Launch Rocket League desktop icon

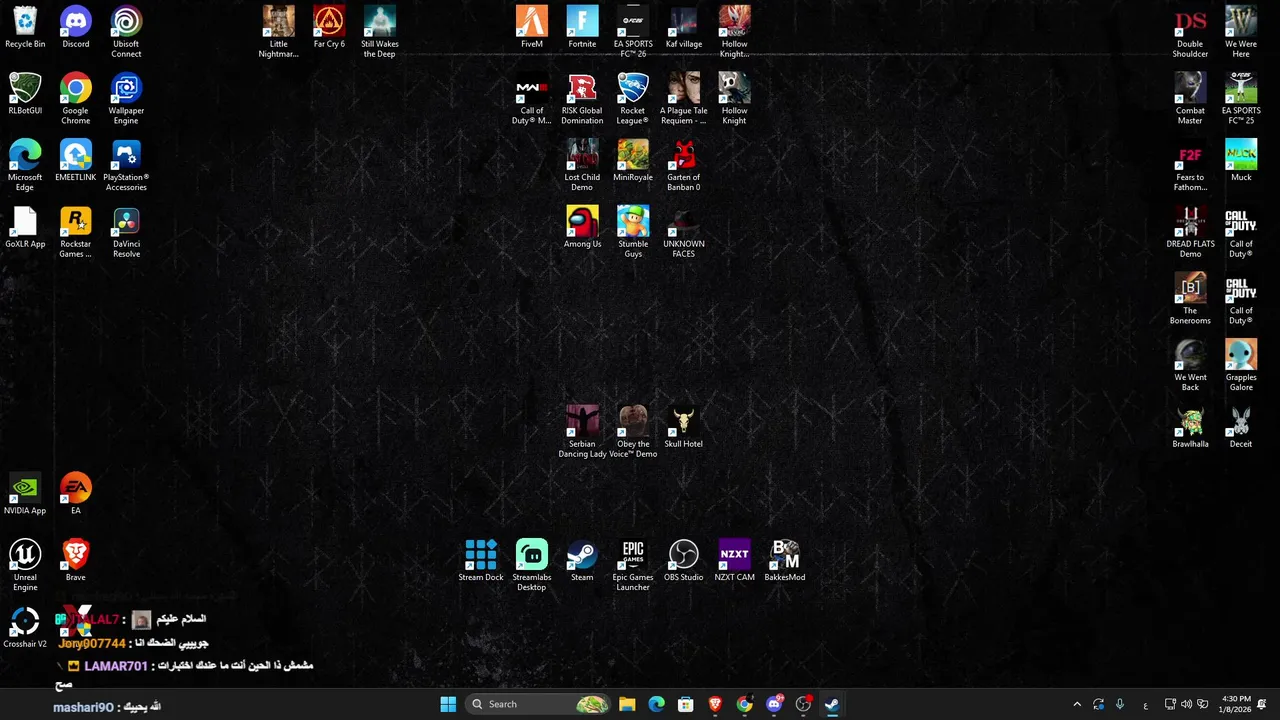633,99
